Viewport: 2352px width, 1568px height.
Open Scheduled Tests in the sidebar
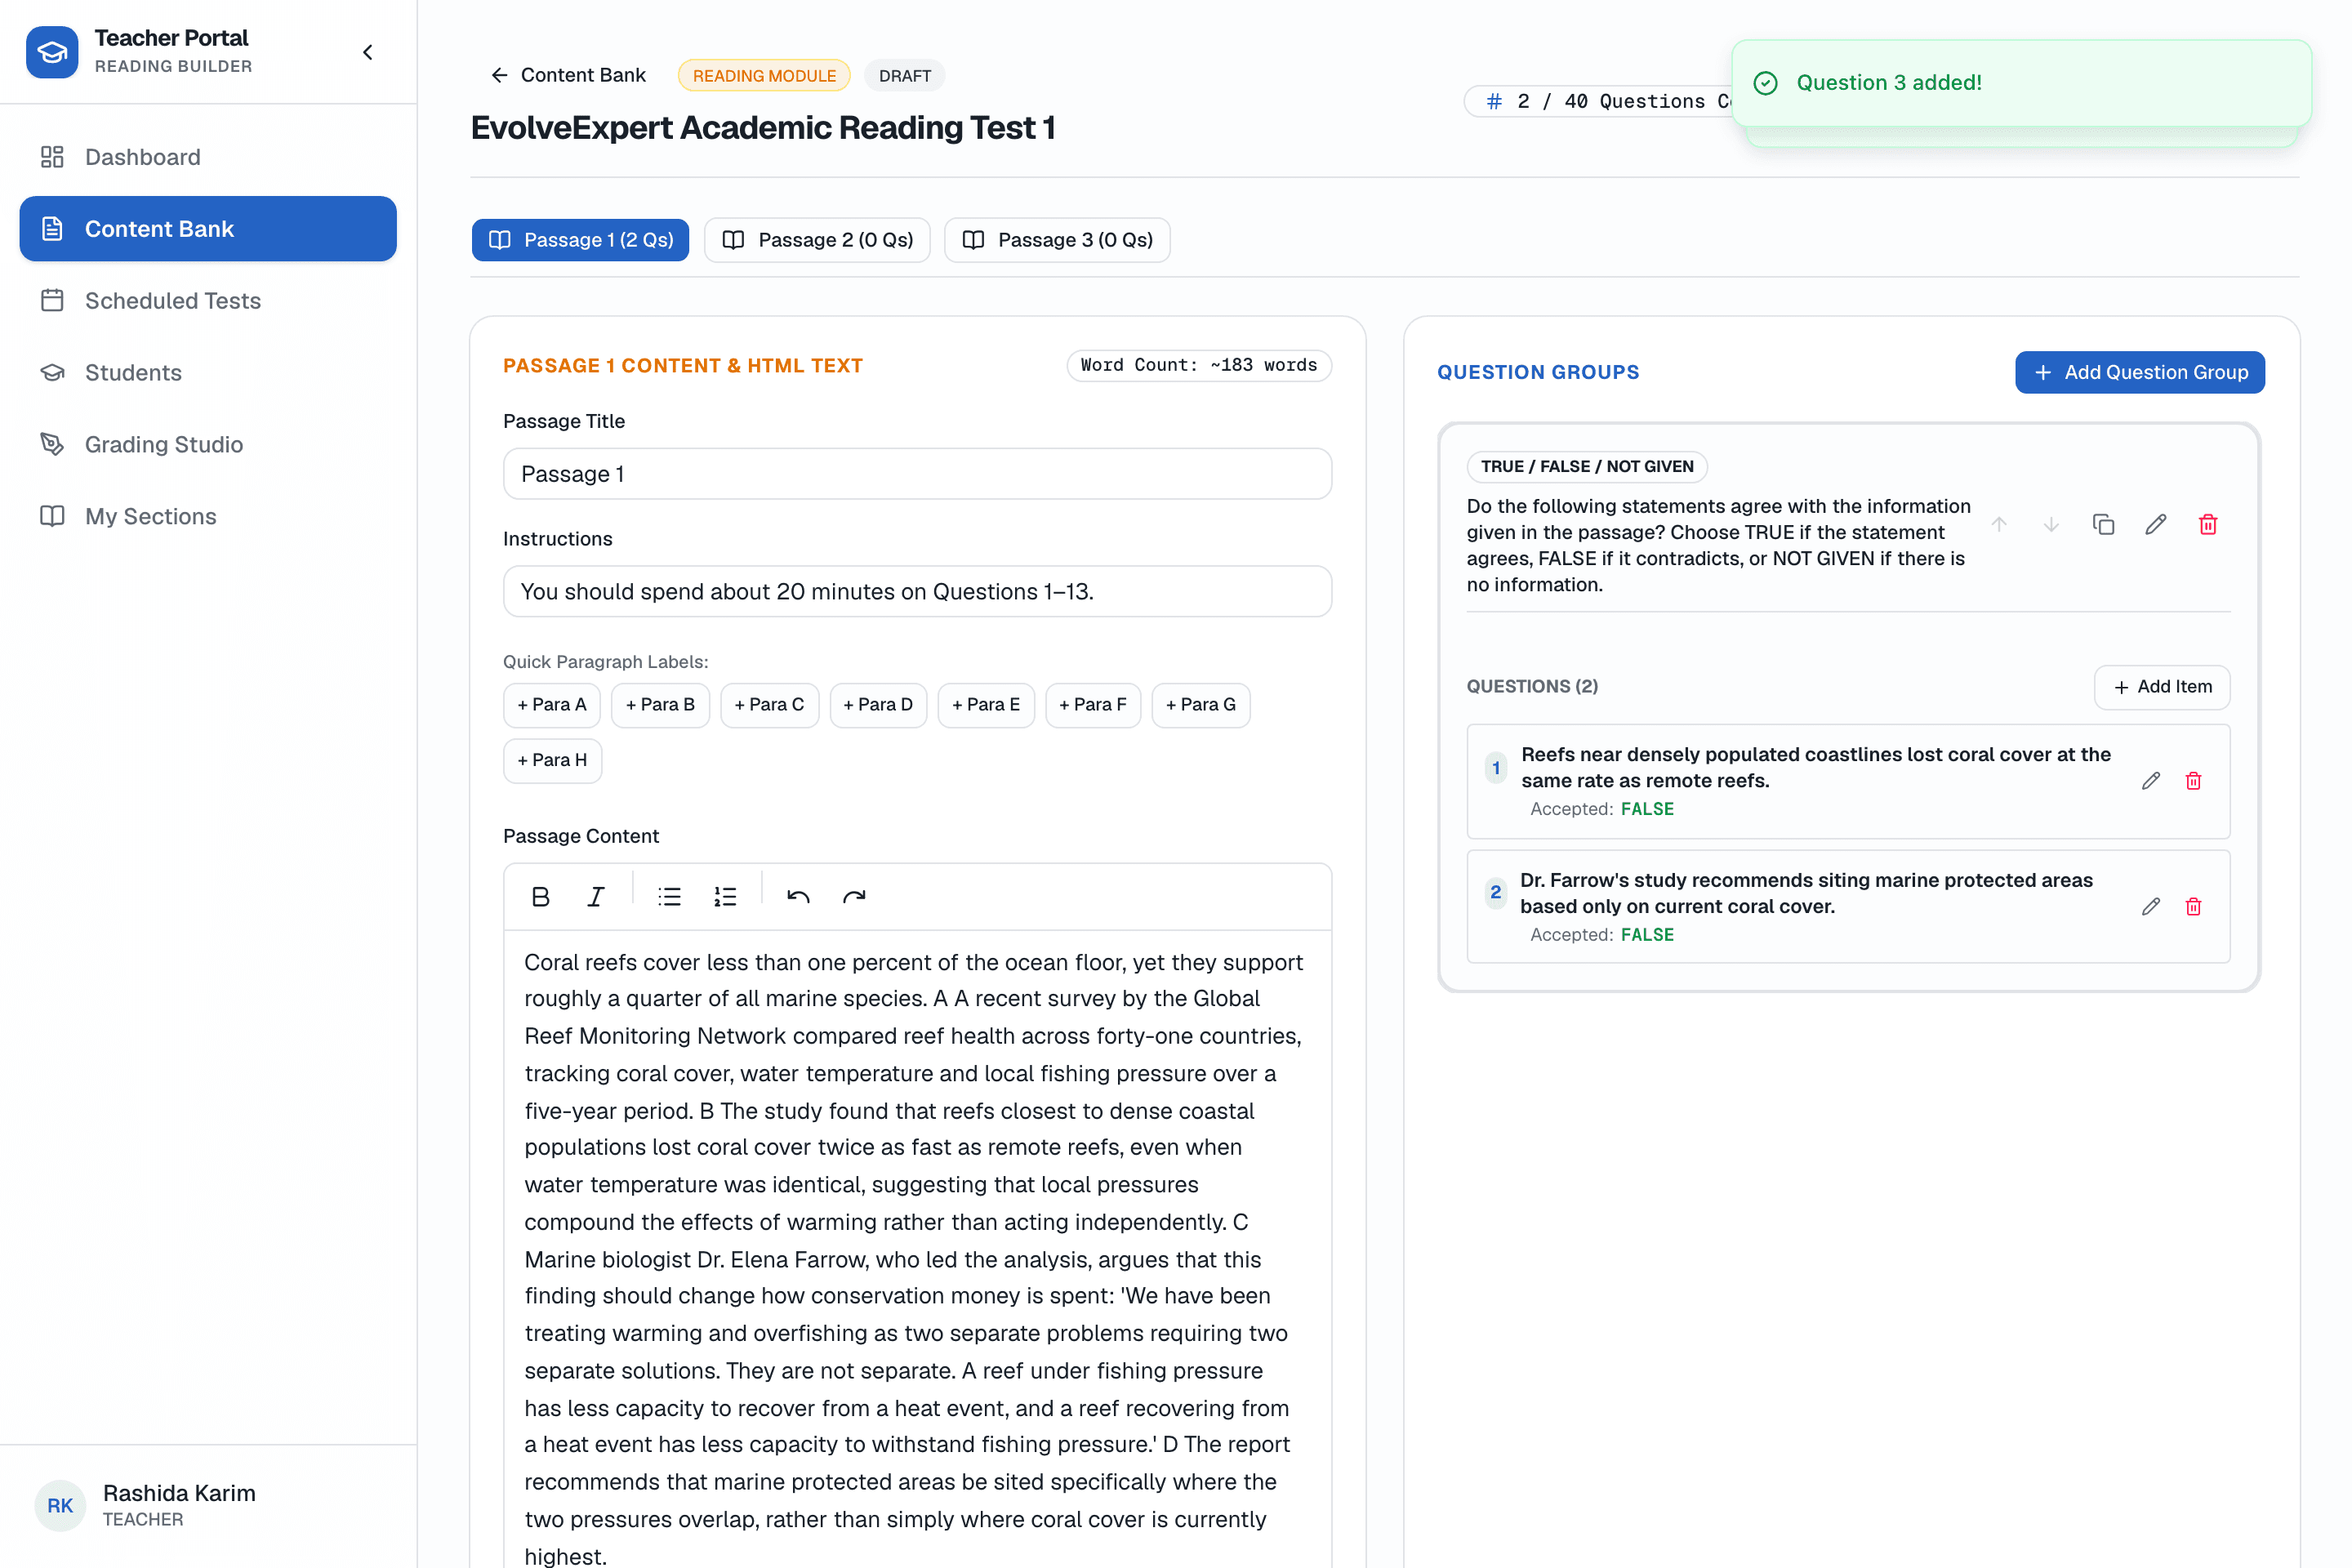coord(208,301)
